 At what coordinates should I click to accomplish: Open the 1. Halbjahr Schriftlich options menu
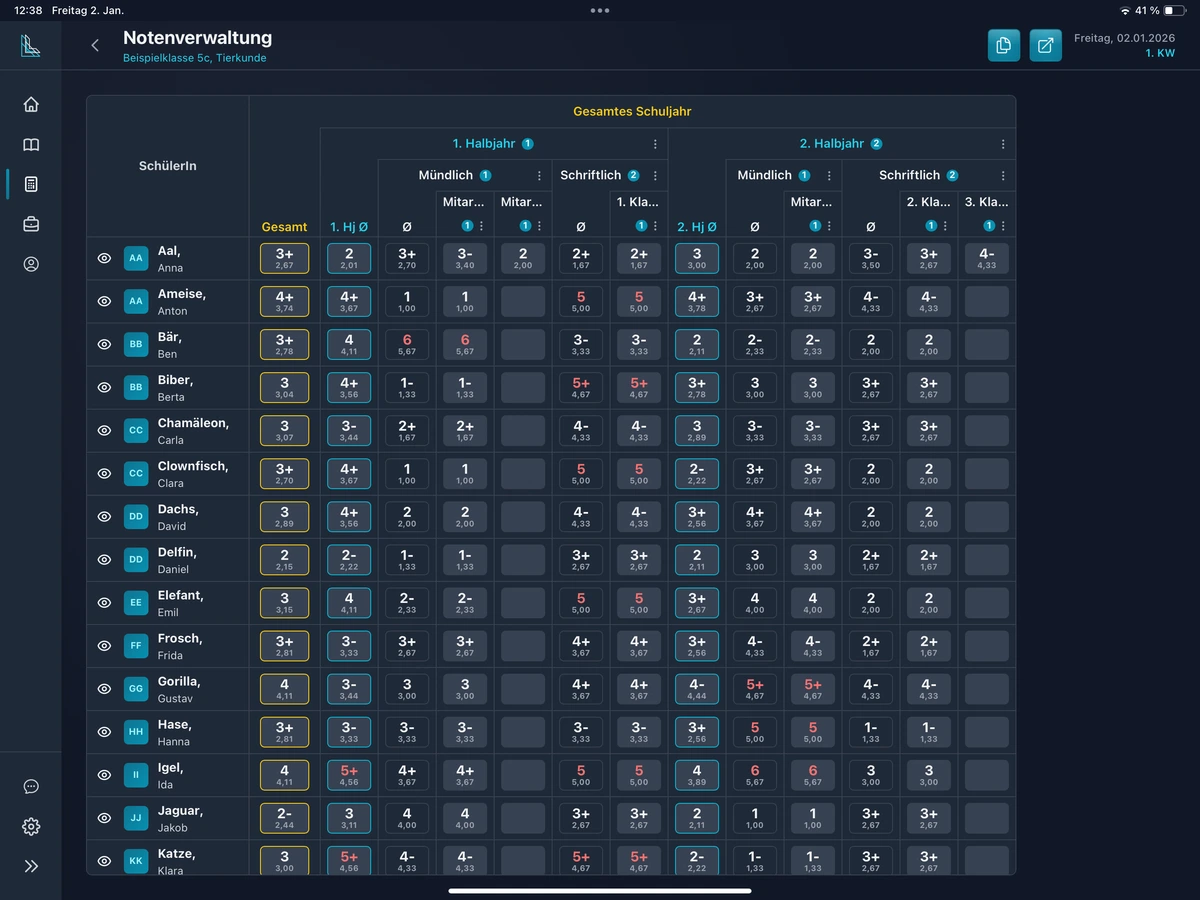click(655, 176)
